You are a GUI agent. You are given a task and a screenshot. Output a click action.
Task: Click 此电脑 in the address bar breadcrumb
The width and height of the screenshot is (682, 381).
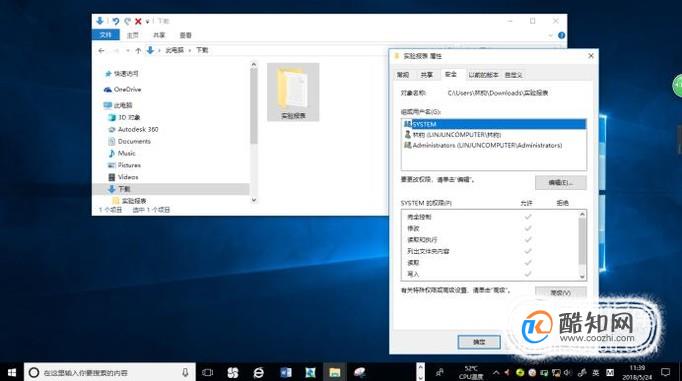coord(174,50)
